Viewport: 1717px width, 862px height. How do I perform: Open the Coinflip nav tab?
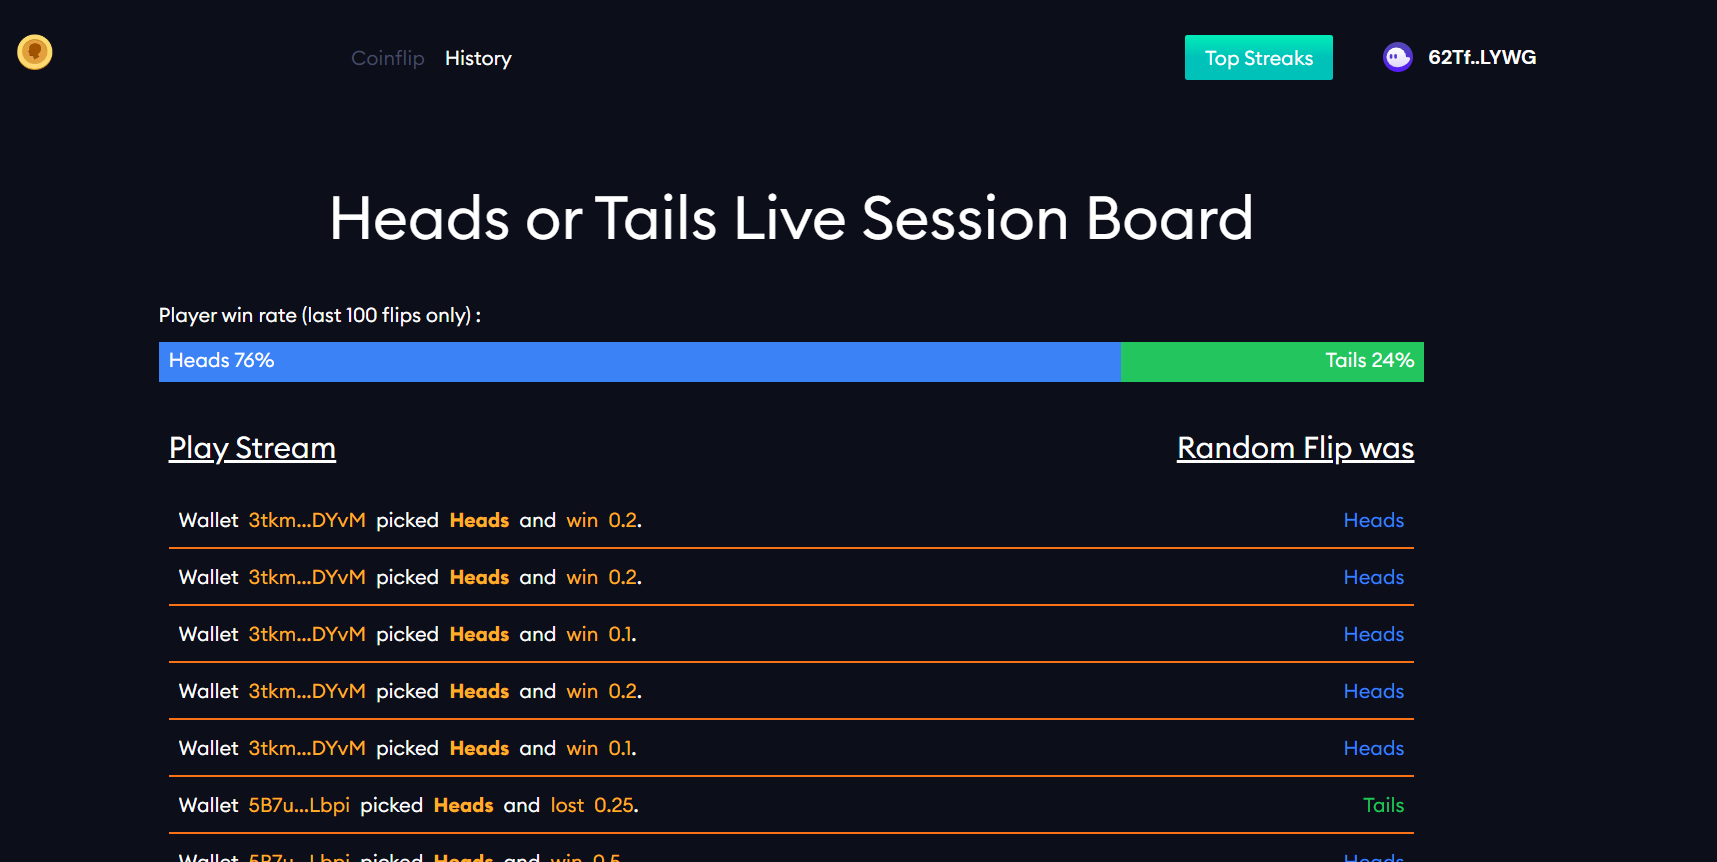pos(387,58)
